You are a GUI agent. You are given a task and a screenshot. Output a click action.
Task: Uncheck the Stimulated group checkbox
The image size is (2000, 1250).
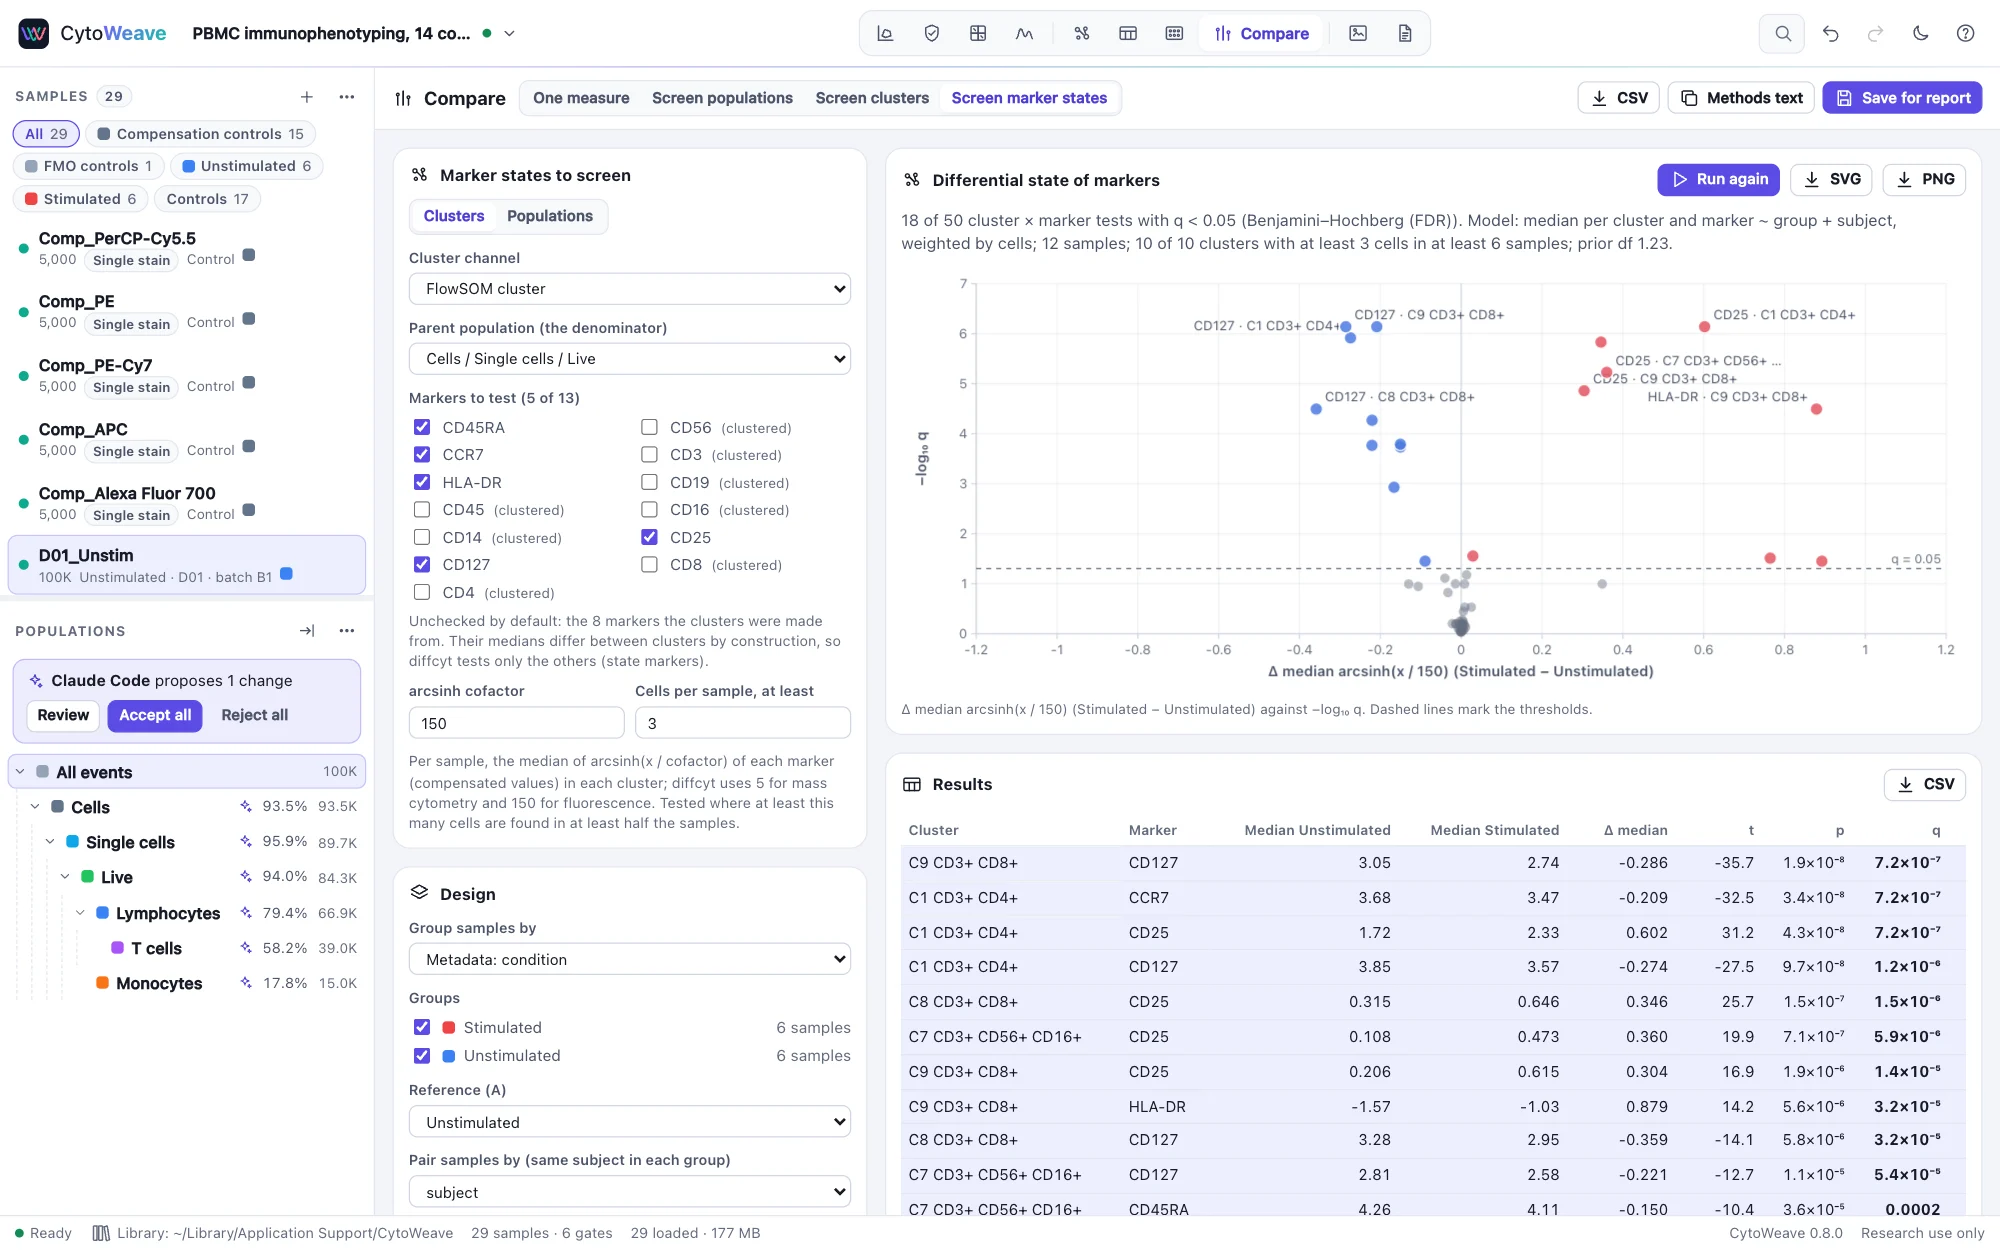(422, 1027)
